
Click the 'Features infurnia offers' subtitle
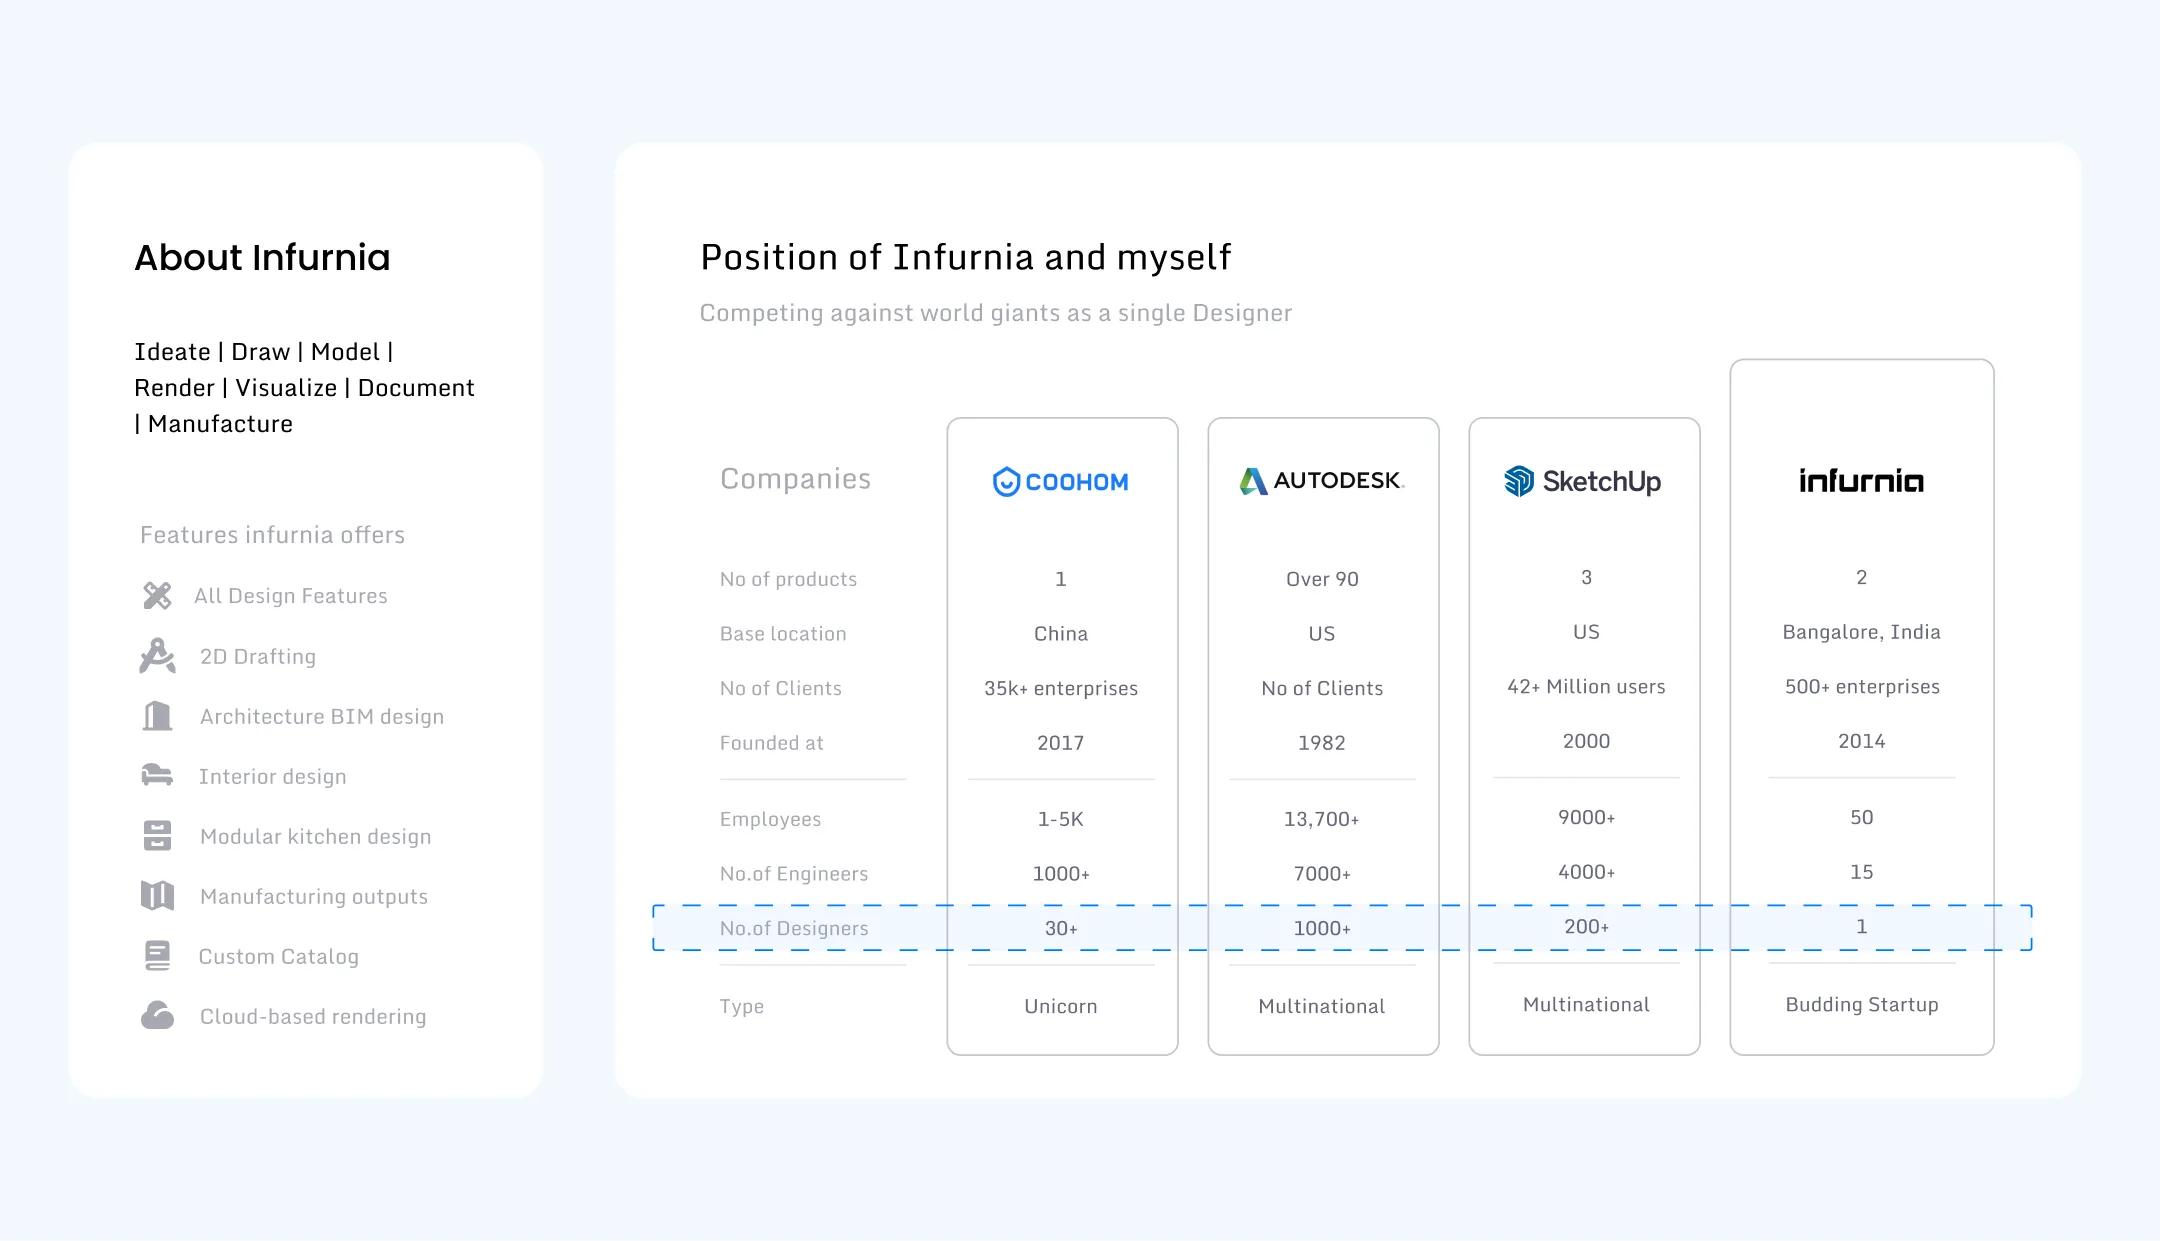click(x=272, y=535)
